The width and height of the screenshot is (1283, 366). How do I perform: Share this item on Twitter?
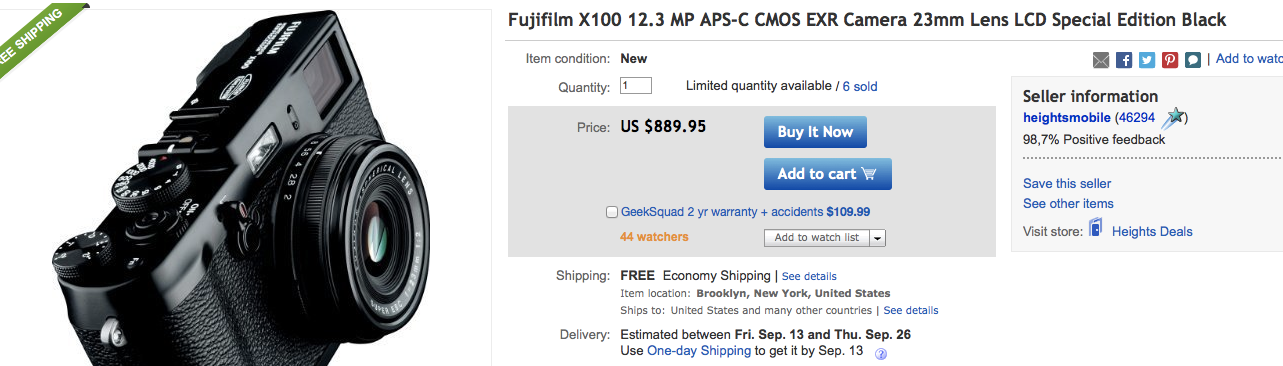pos(1147,60)
